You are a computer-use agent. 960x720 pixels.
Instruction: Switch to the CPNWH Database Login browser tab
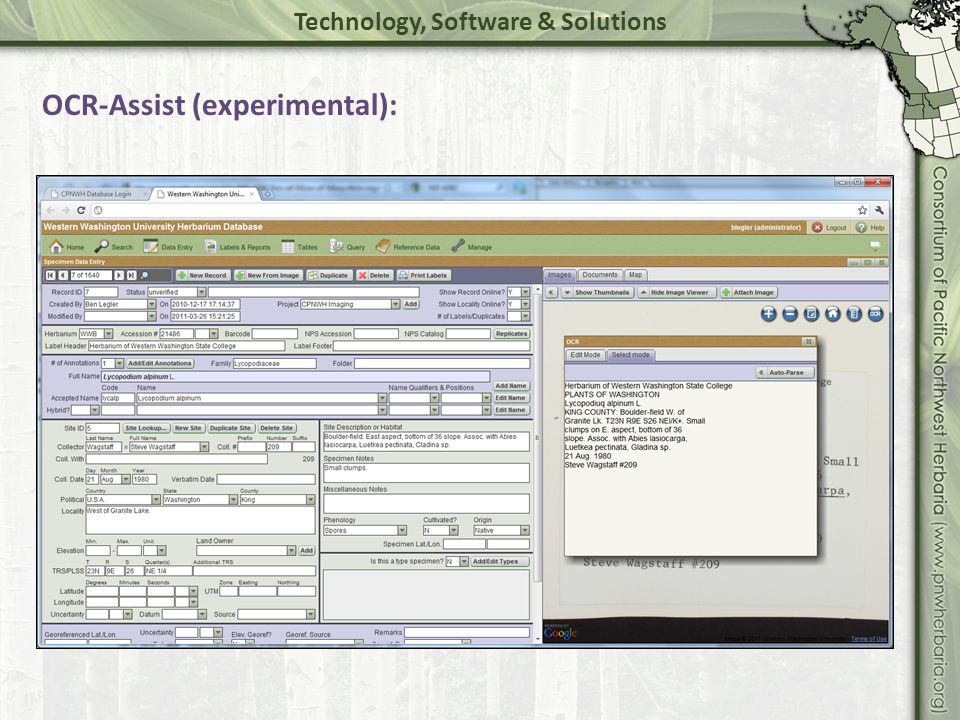[x=96, y=194]
